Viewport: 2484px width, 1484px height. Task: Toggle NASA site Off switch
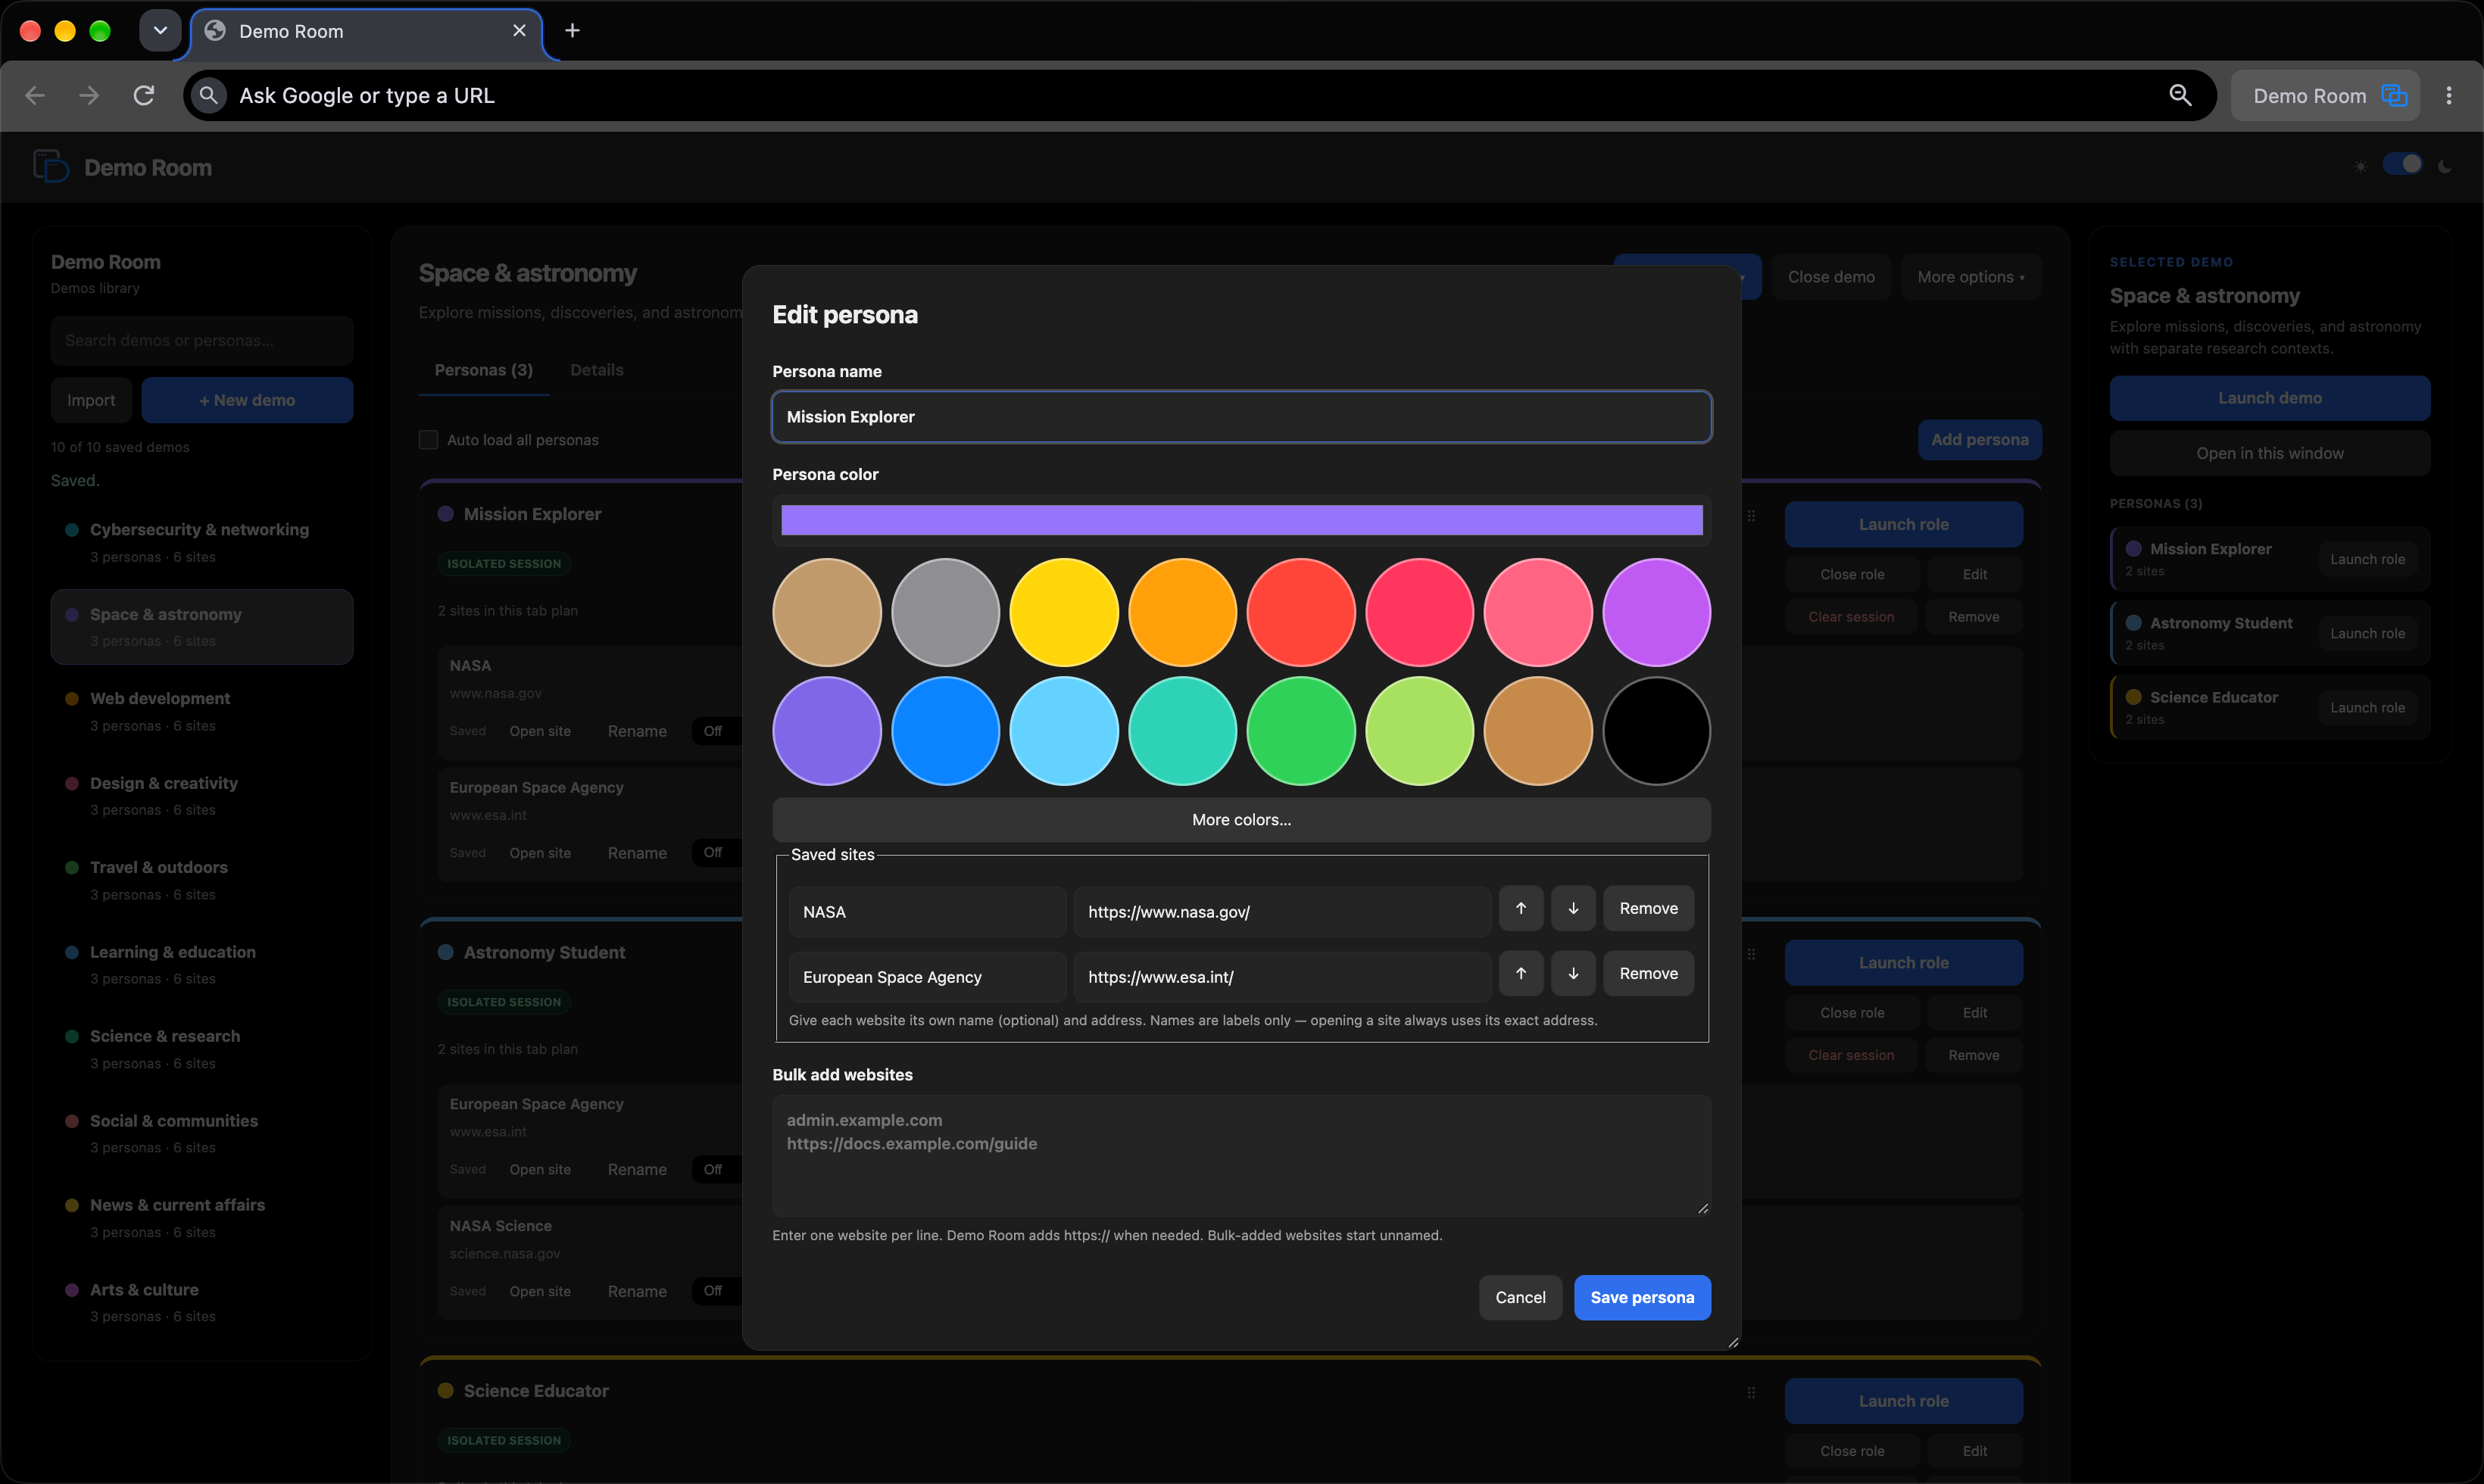[x=716, y=731]
